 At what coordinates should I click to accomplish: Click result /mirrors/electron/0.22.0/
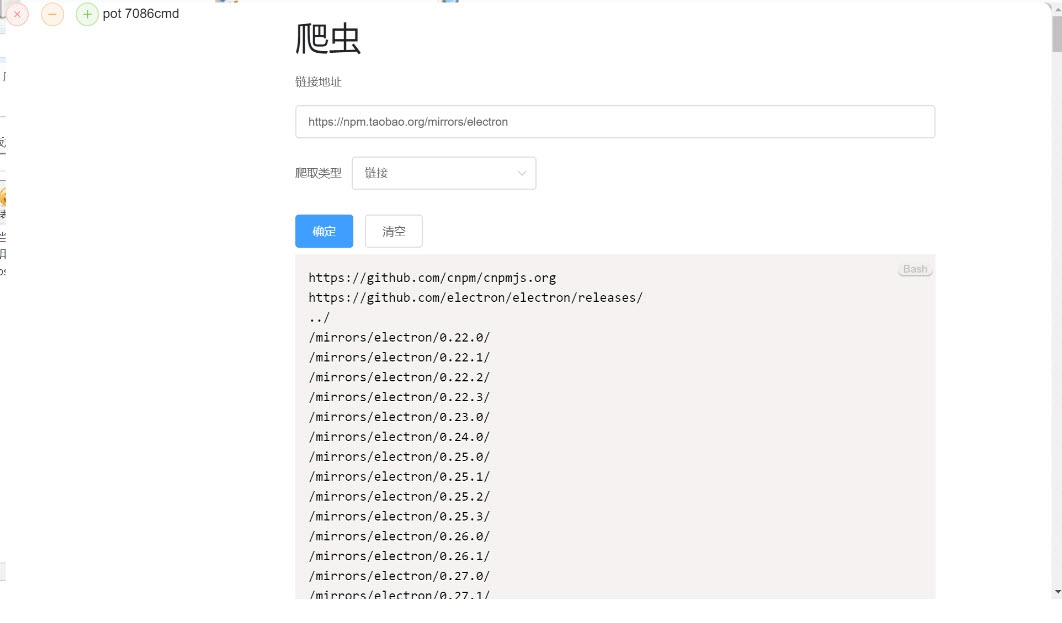point(399,337)
